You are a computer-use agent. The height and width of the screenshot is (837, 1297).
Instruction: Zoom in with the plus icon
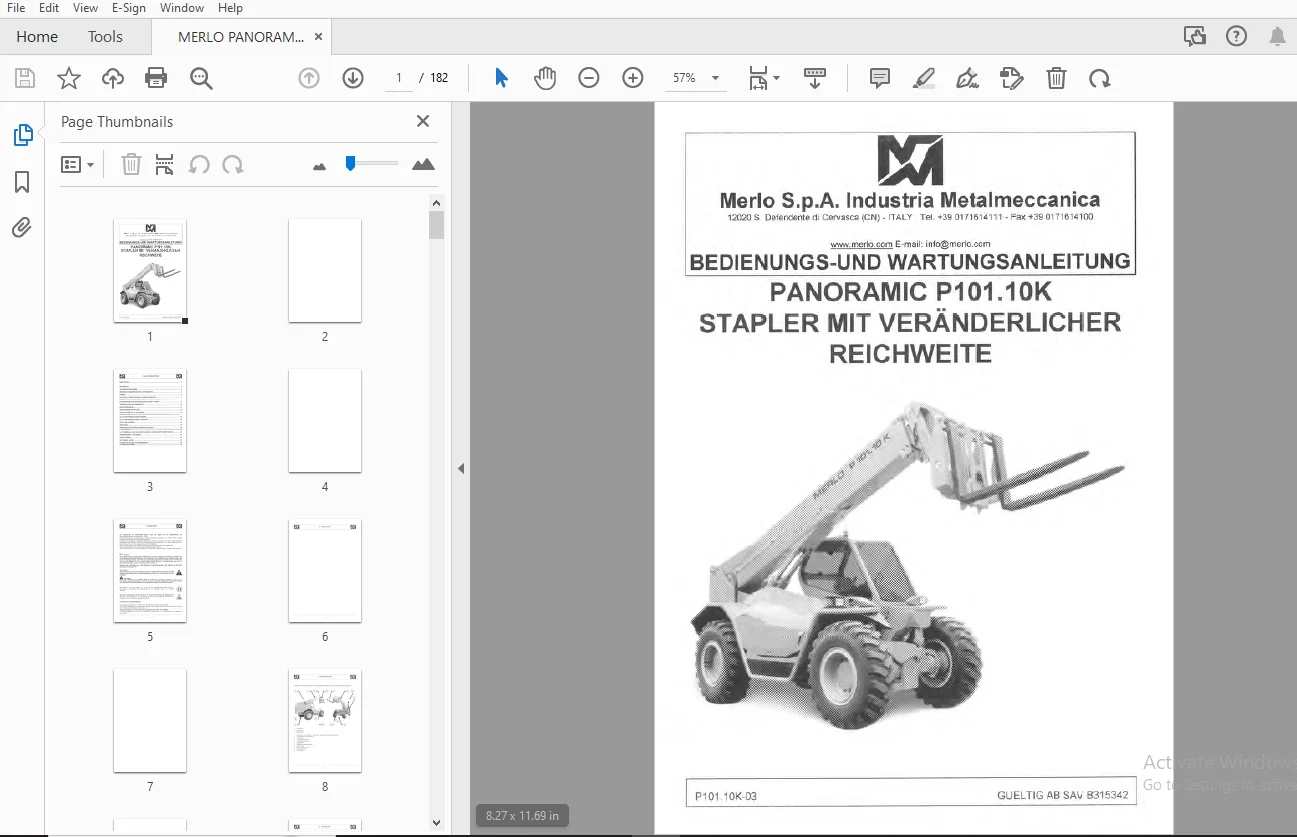[x=633, y=78]
